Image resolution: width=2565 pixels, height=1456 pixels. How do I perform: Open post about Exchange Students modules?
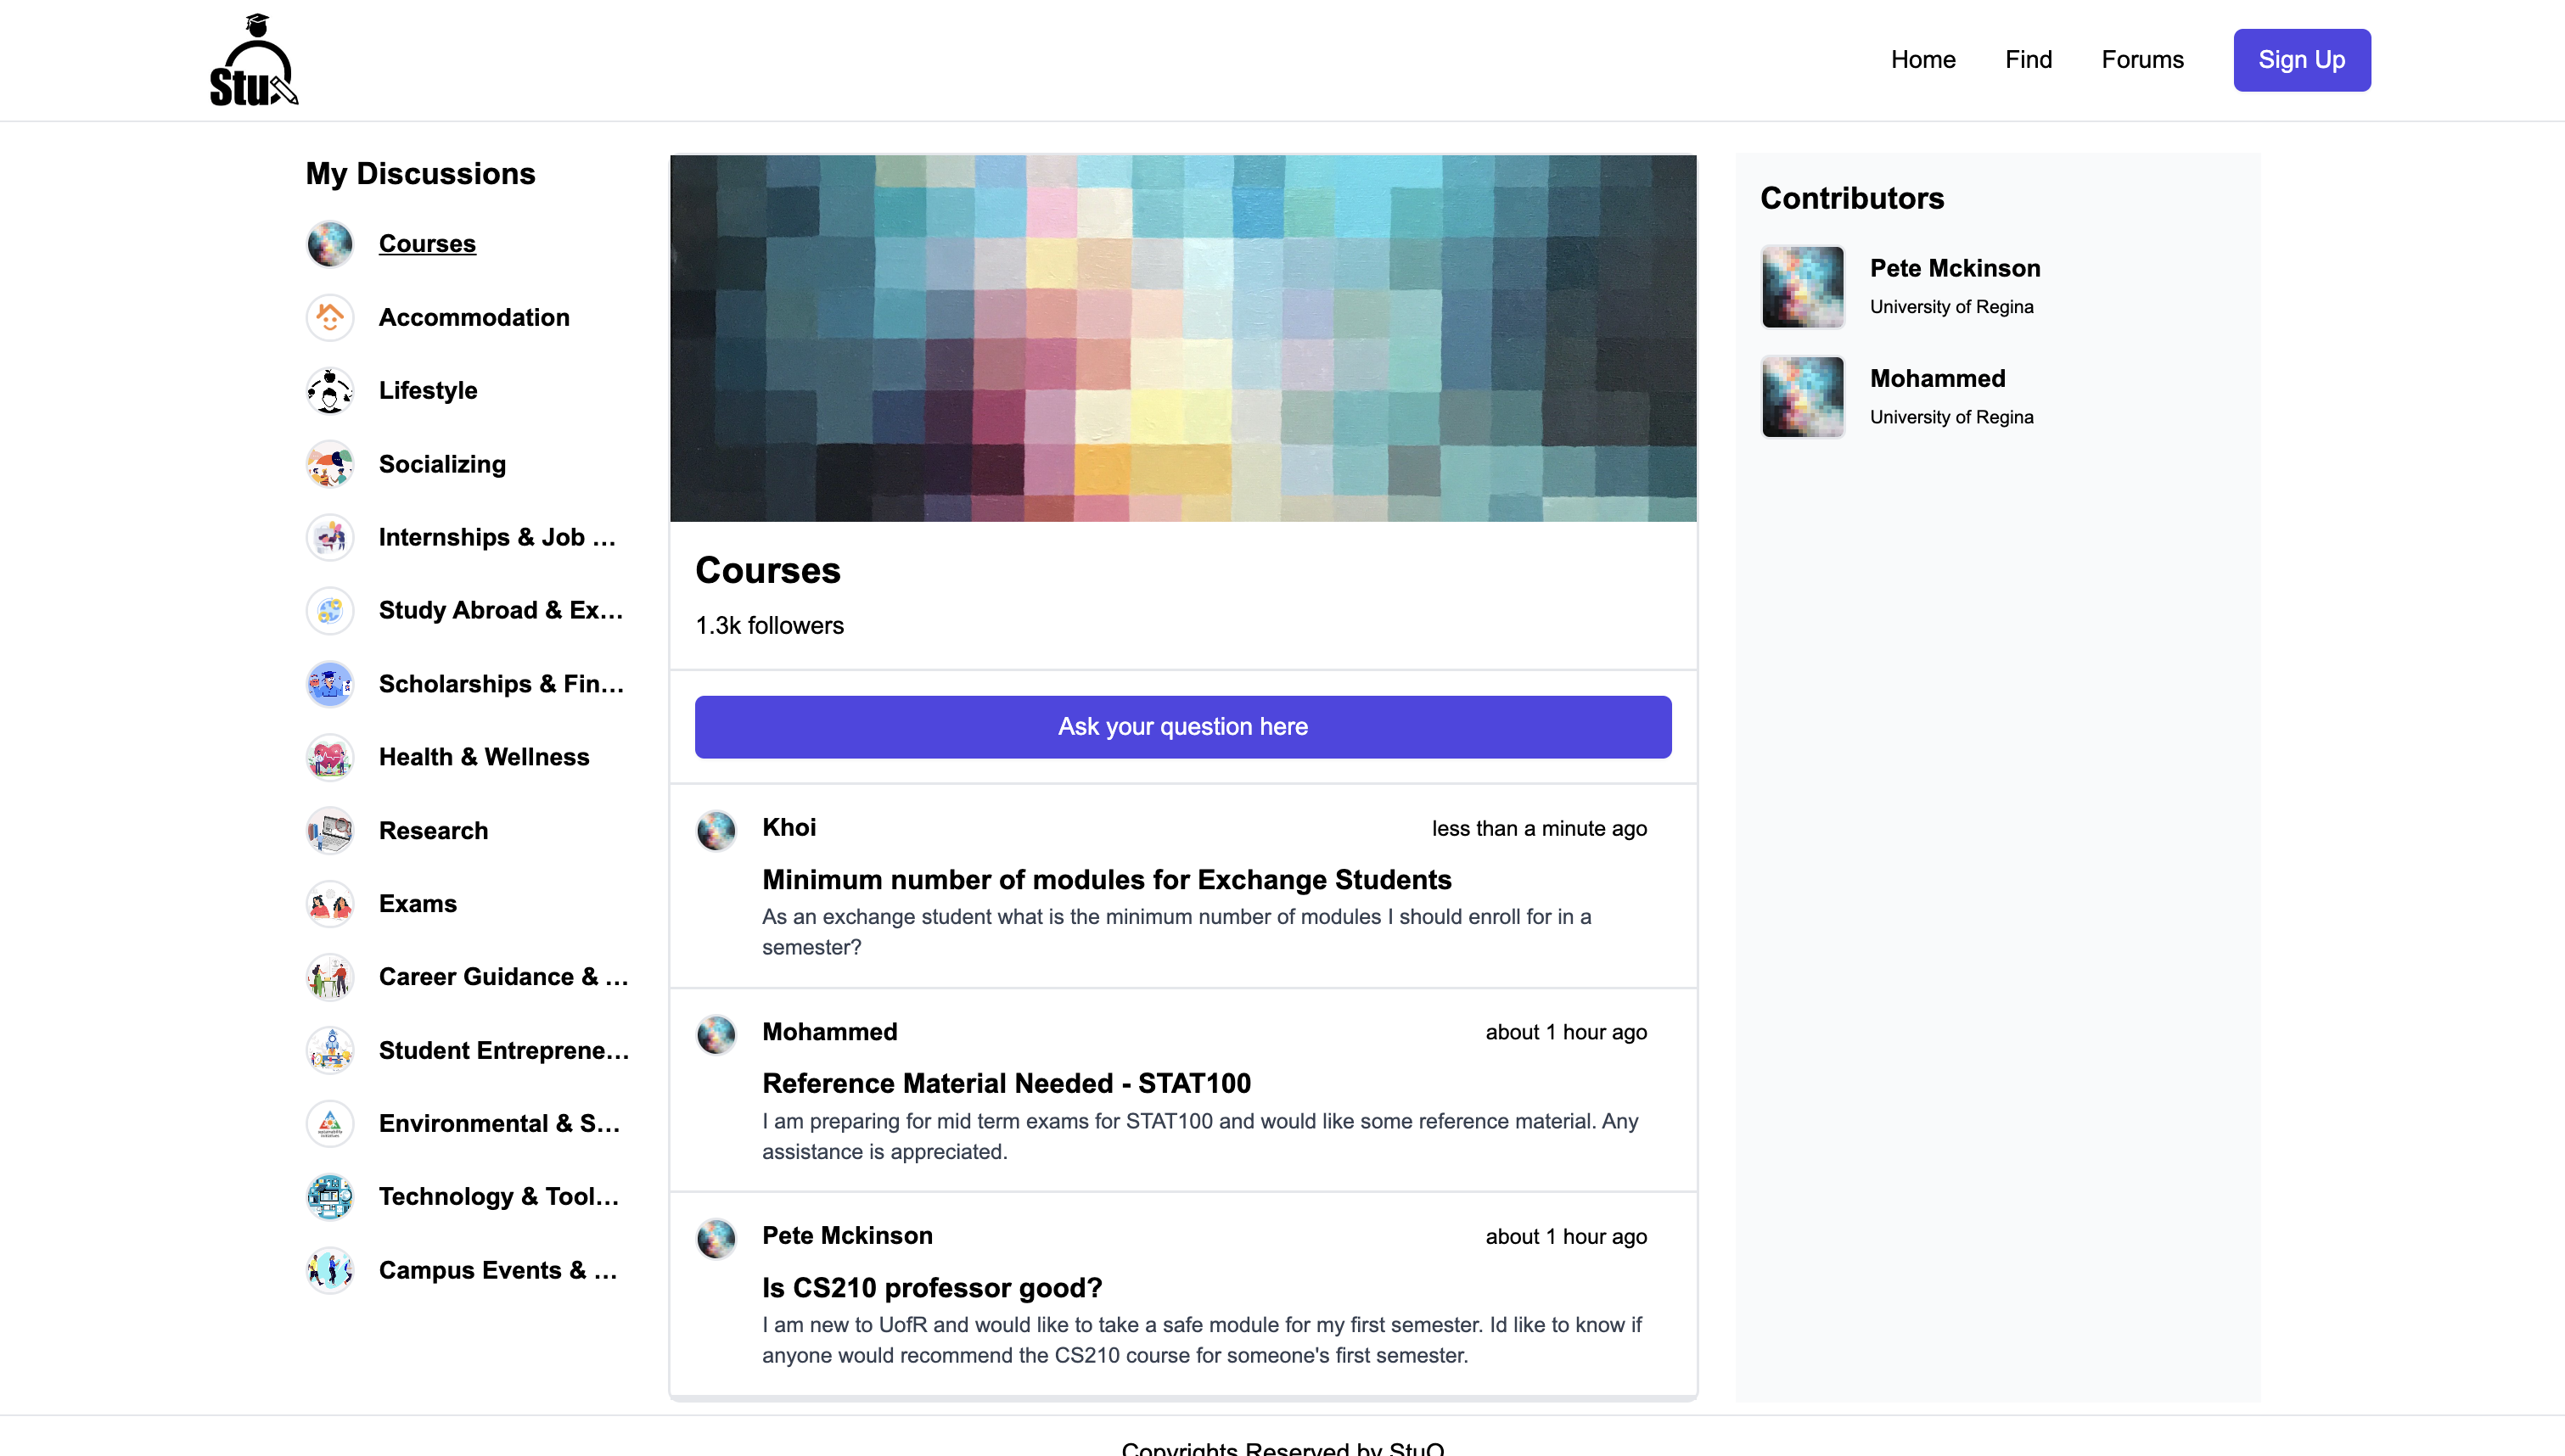(x=1106, y=880)
